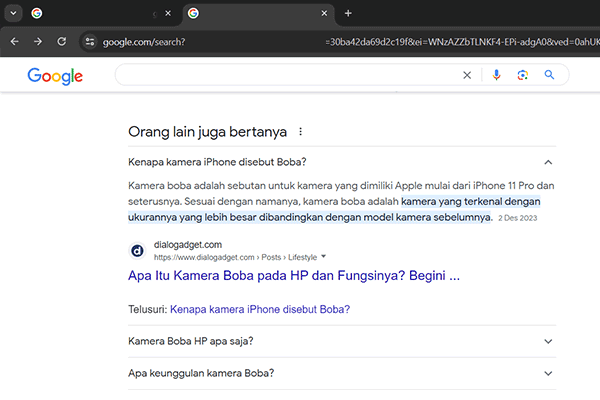The height and width of the screenshot is (400, 600).
Task: Search by image with Lens icon
Action: coord(523,75)
